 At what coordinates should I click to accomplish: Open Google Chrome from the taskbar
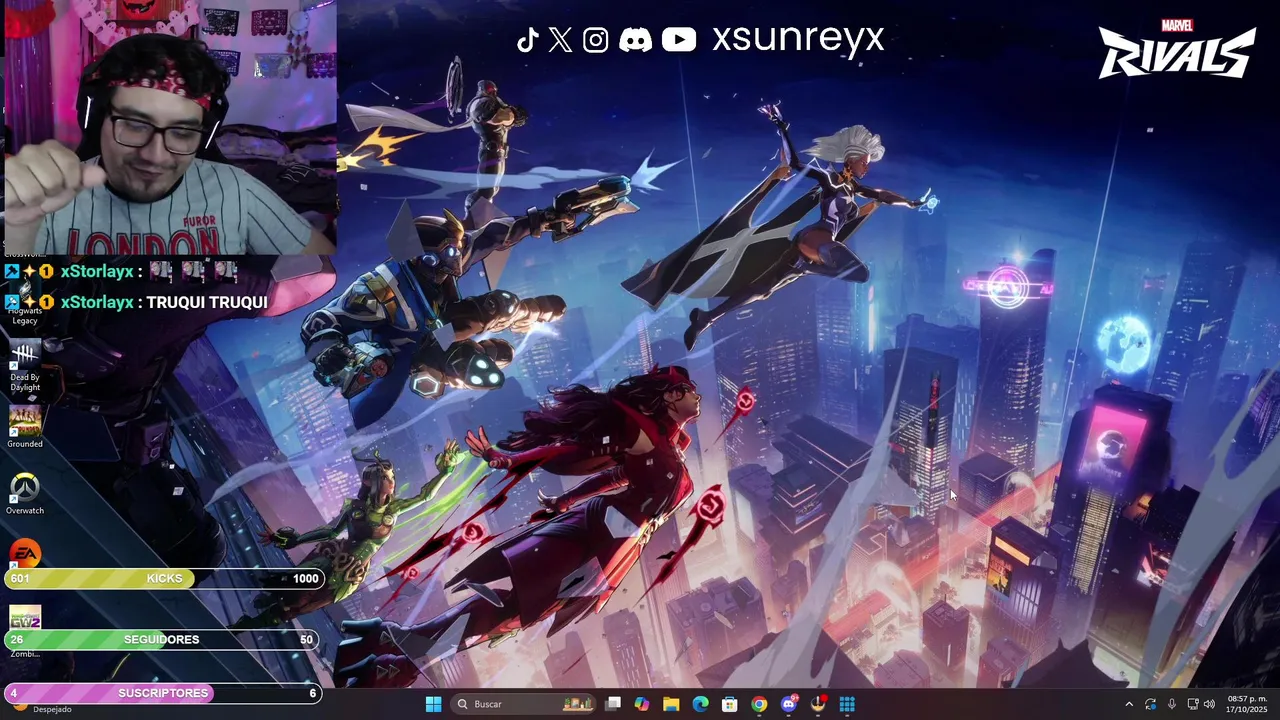click(760, 704)
